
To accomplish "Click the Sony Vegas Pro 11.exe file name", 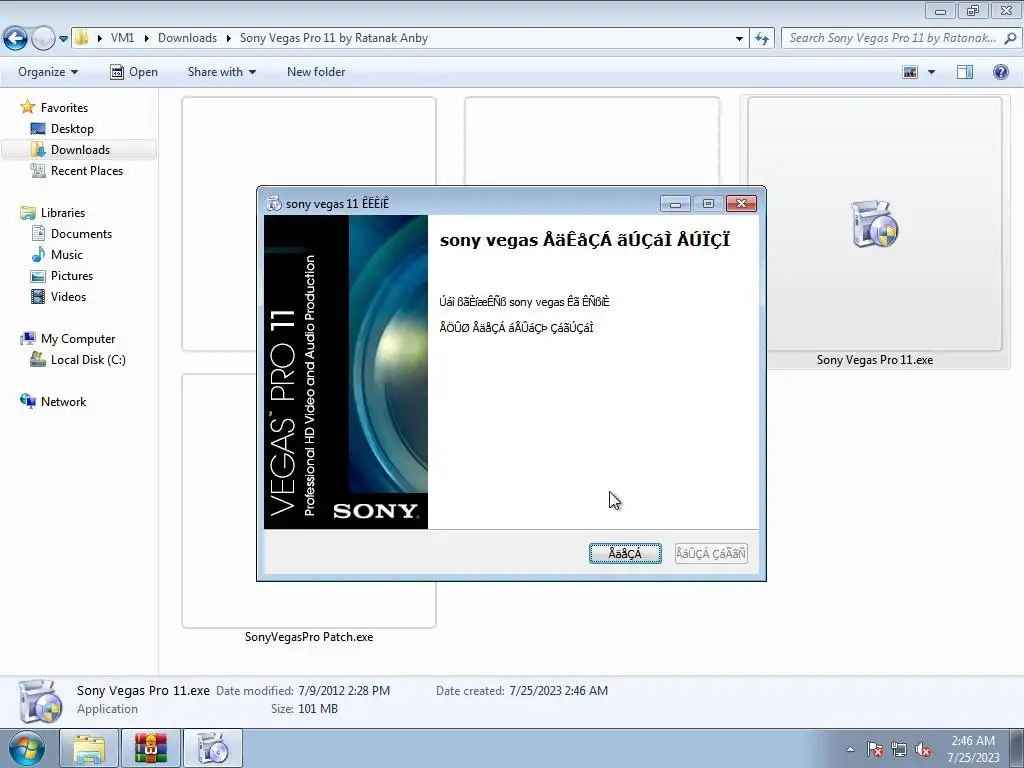I will (x=874, y=360).
